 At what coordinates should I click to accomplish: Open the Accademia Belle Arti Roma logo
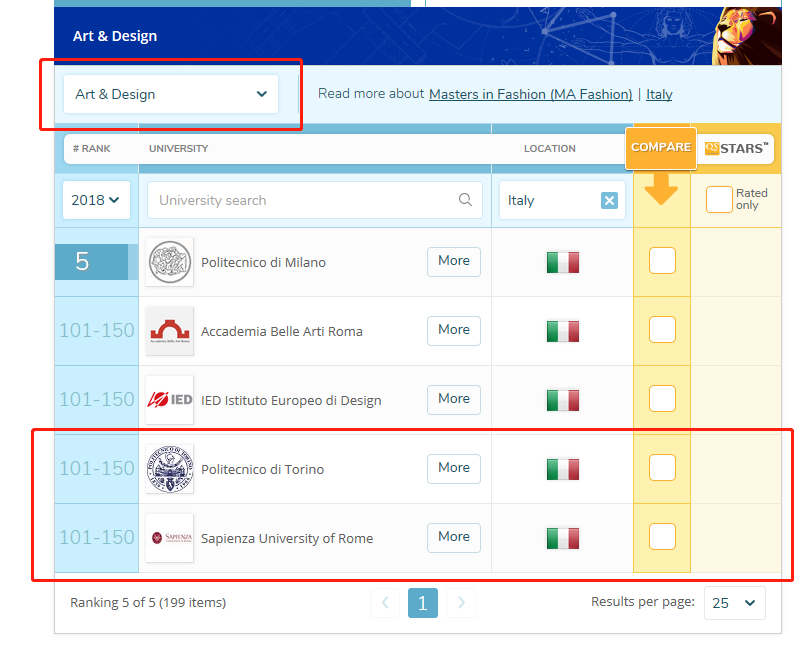tap(170, 331)
